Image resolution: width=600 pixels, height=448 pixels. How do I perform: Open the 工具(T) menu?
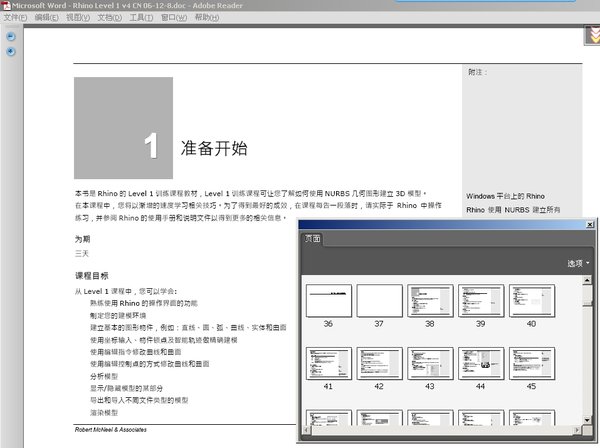pyautogui.click(x=141, y=18)
